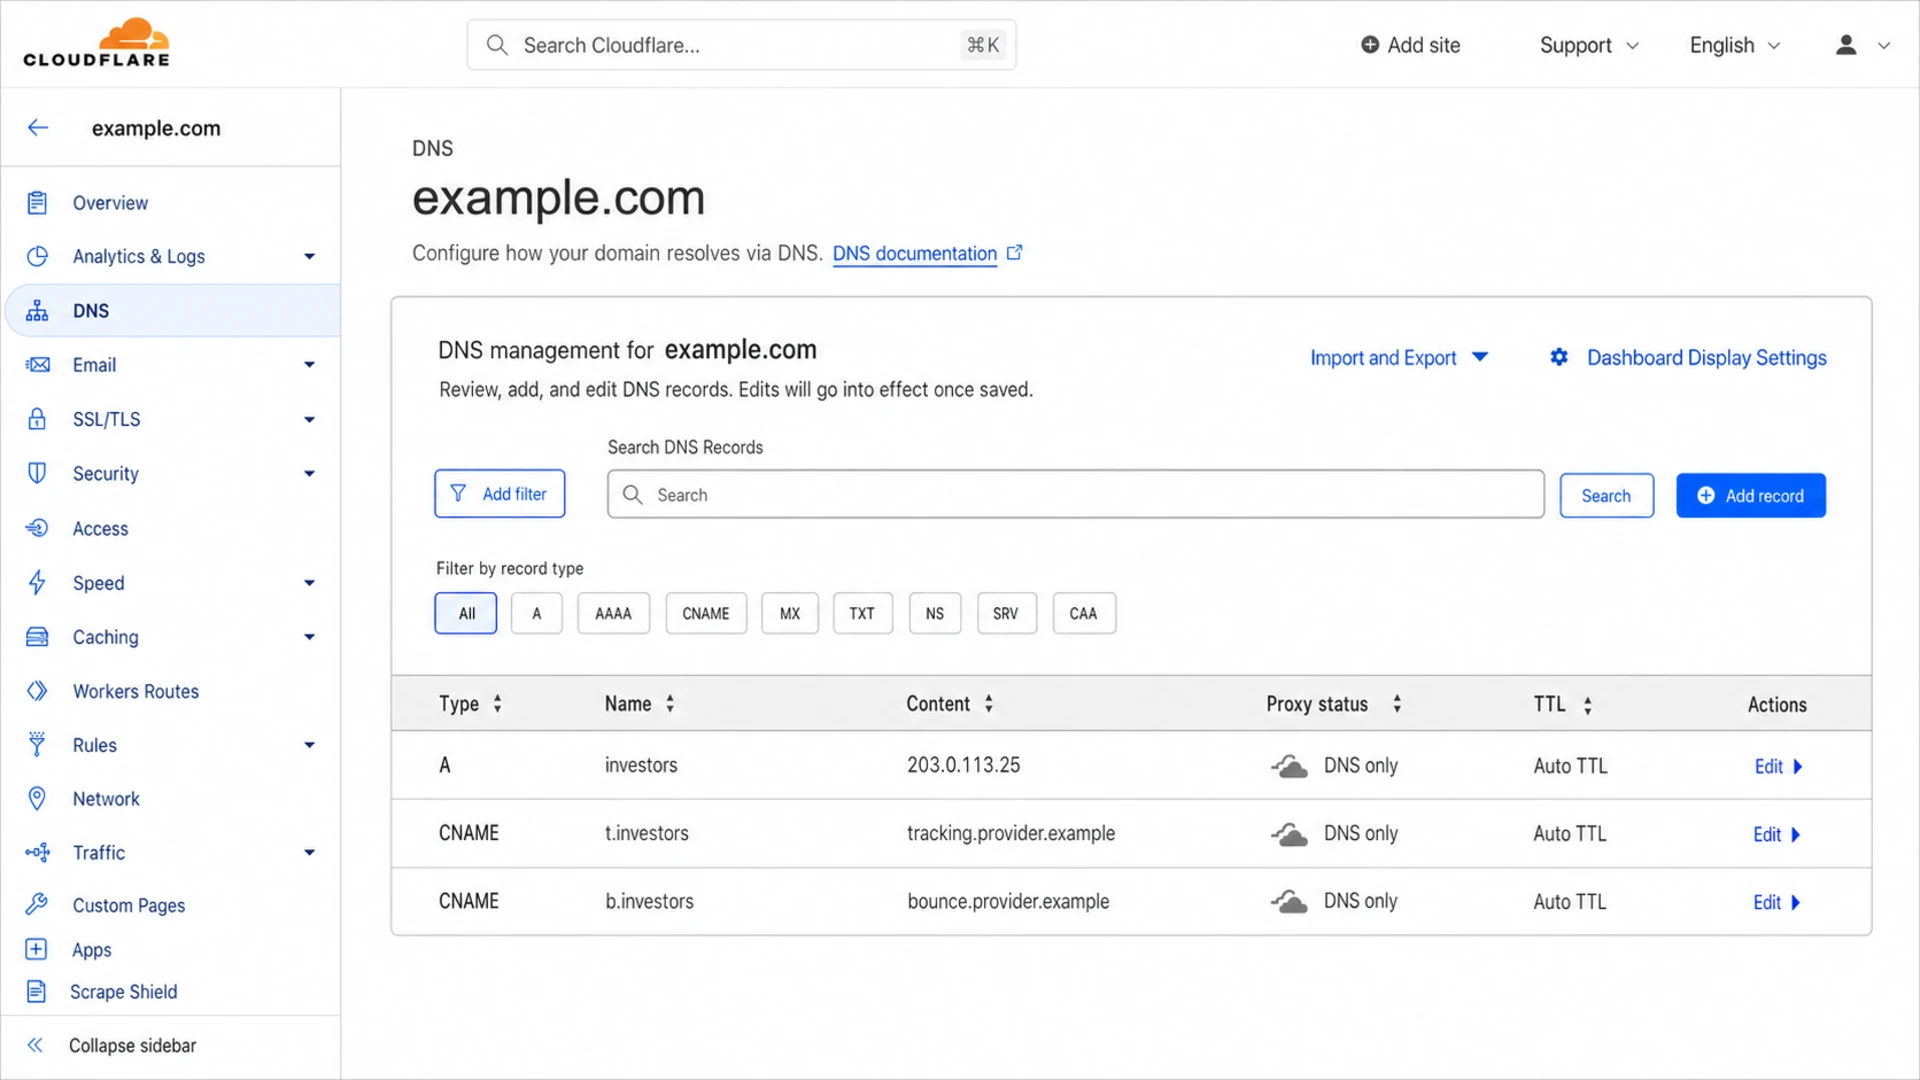1920x1080 pixels.
Task: Click the Access arrow icon in sidebar
Action: (x=37, y=528)
